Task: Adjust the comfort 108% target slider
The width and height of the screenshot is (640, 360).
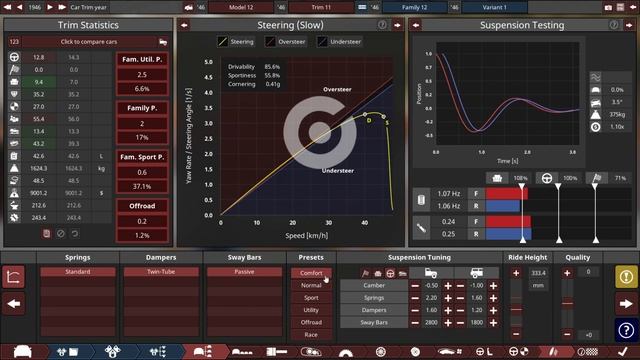Action: click(x=522, y=213)
